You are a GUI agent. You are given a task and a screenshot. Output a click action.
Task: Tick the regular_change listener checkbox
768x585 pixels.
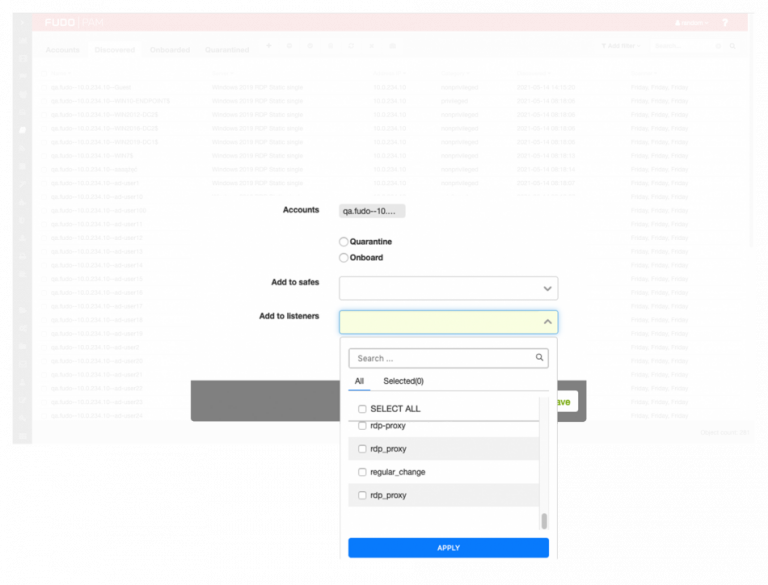coord(362,472)
